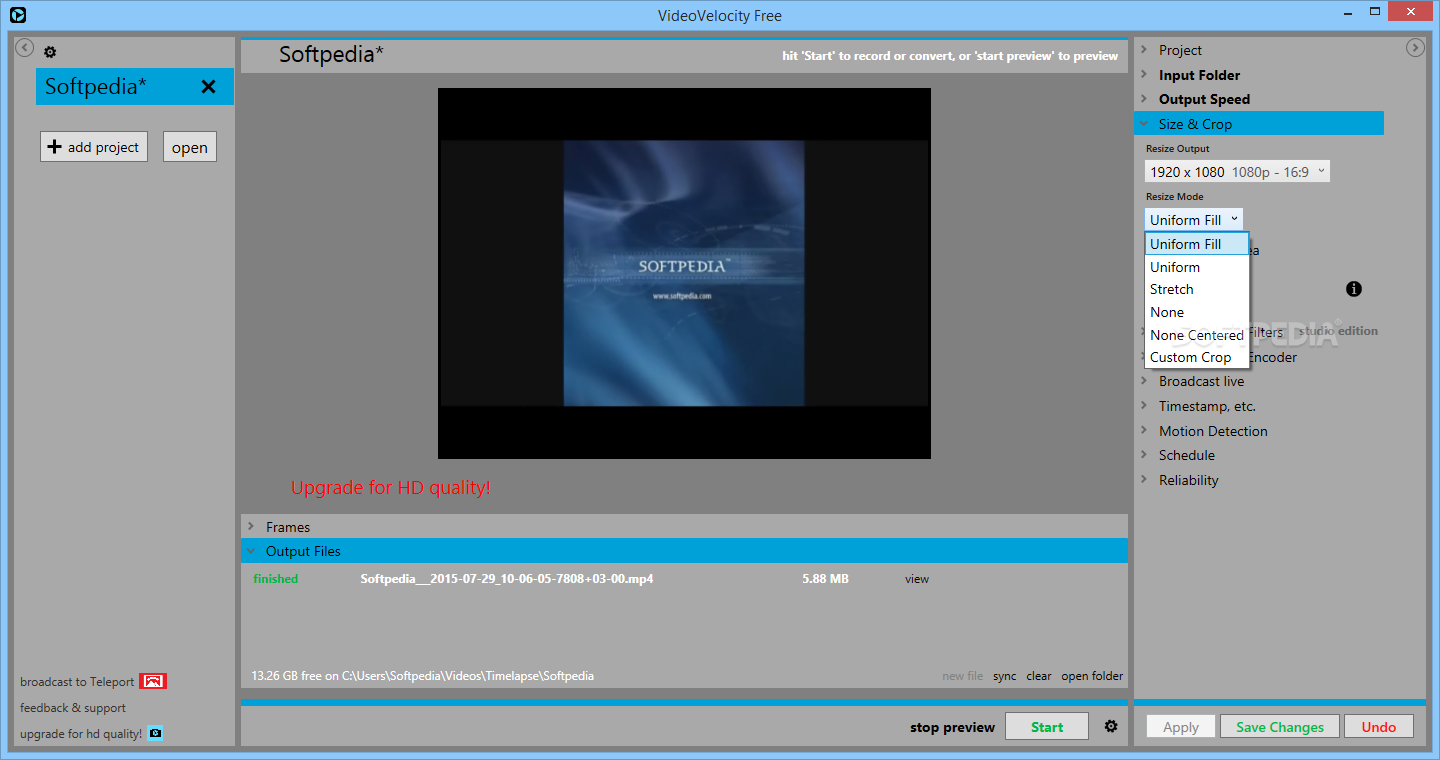Viewport: 1440px width, 760px height.
Task: Click the sync link
Action: [1004, 676]
